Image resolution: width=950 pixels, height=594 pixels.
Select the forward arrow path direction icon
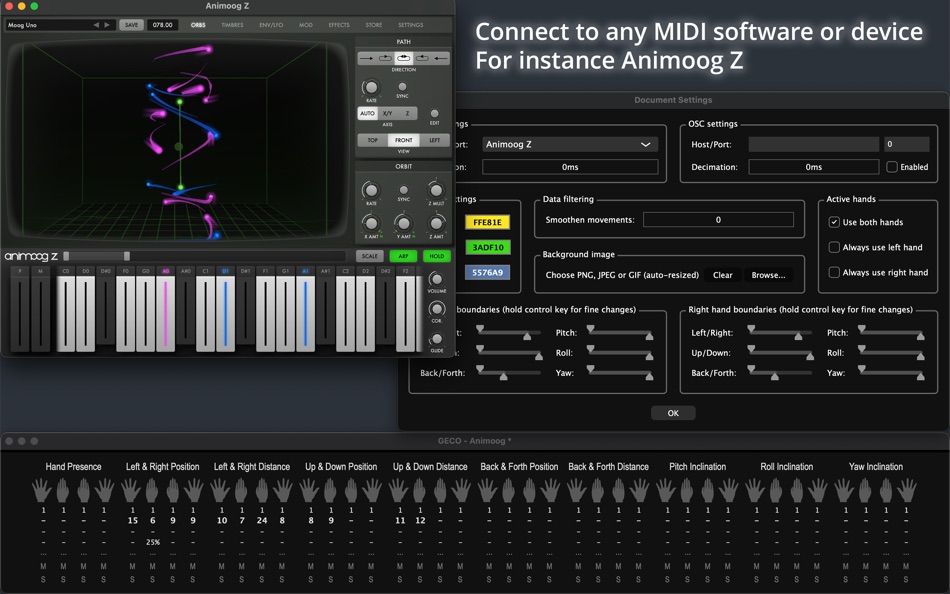(x=367, y=58)
